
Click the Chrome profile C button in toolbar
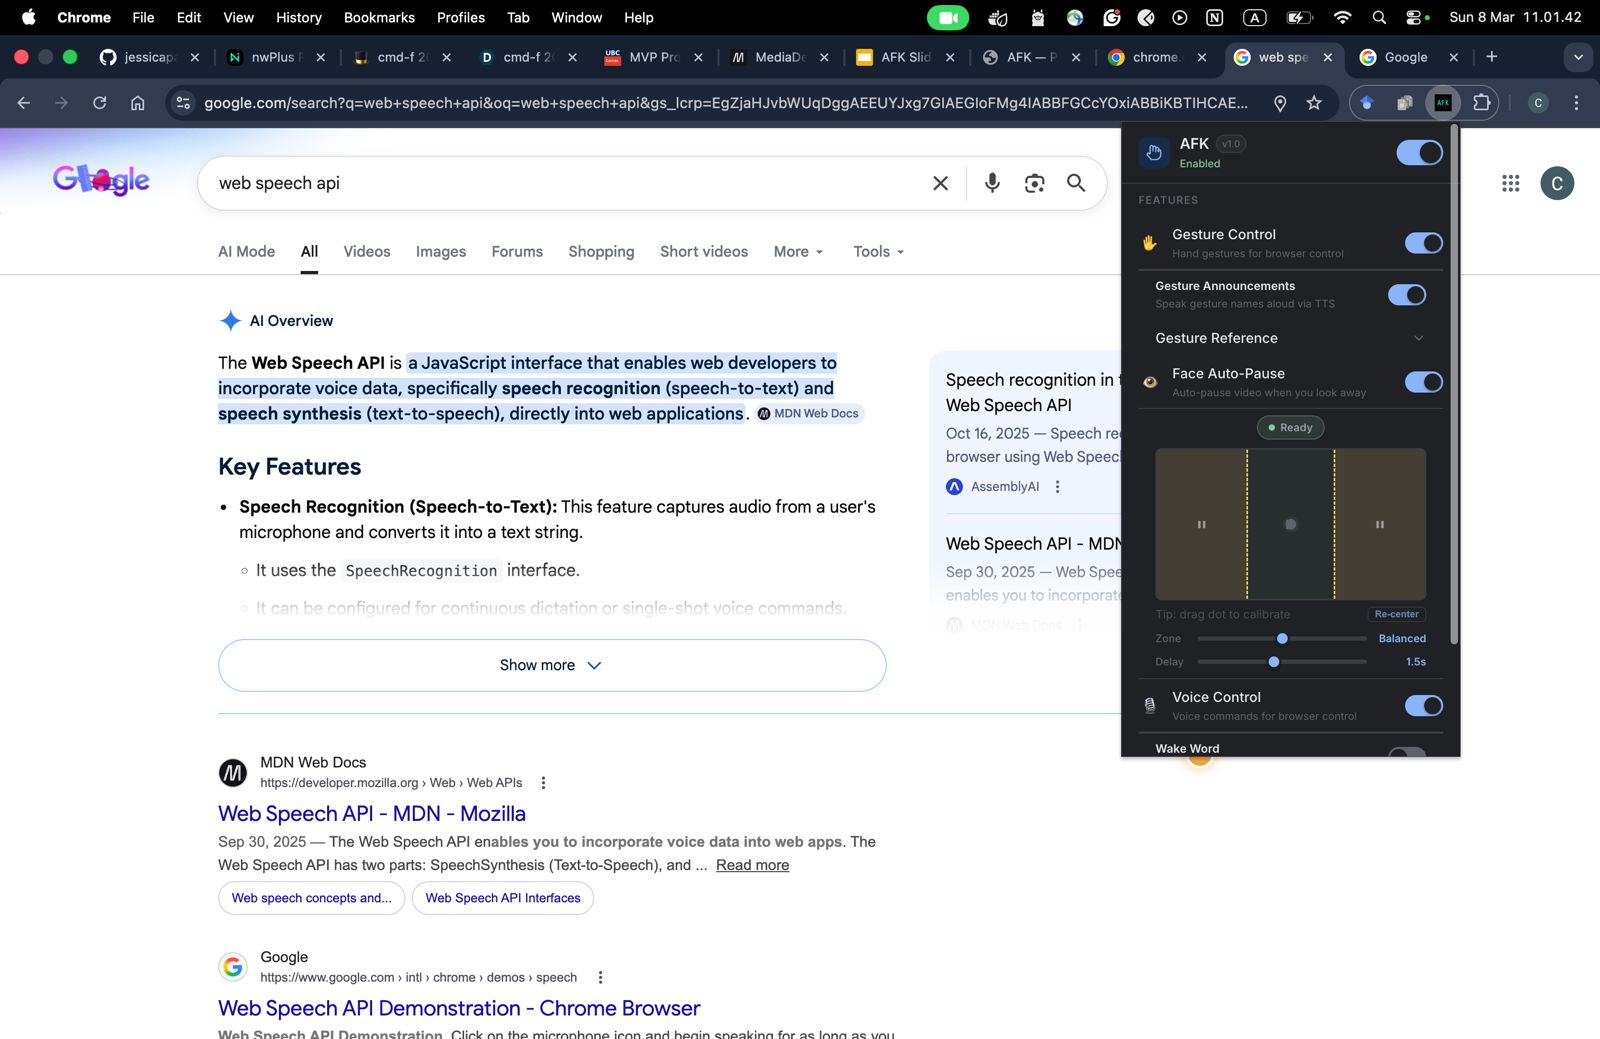click(x=1538, y=103)
